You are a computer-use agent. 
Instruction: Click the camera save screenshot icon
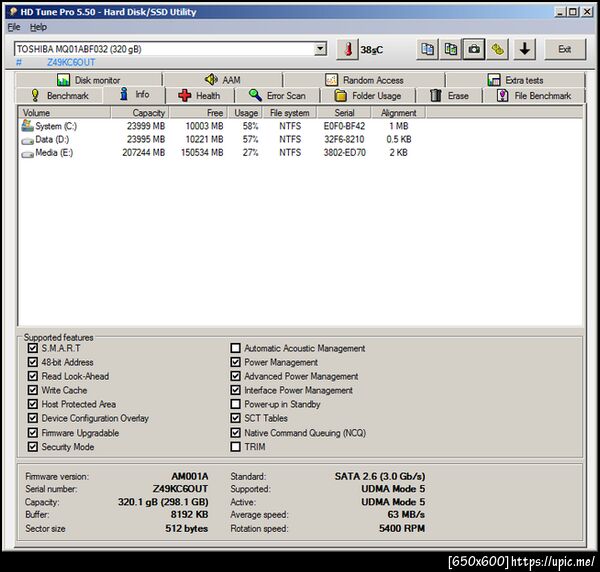[x=474, y=49]
